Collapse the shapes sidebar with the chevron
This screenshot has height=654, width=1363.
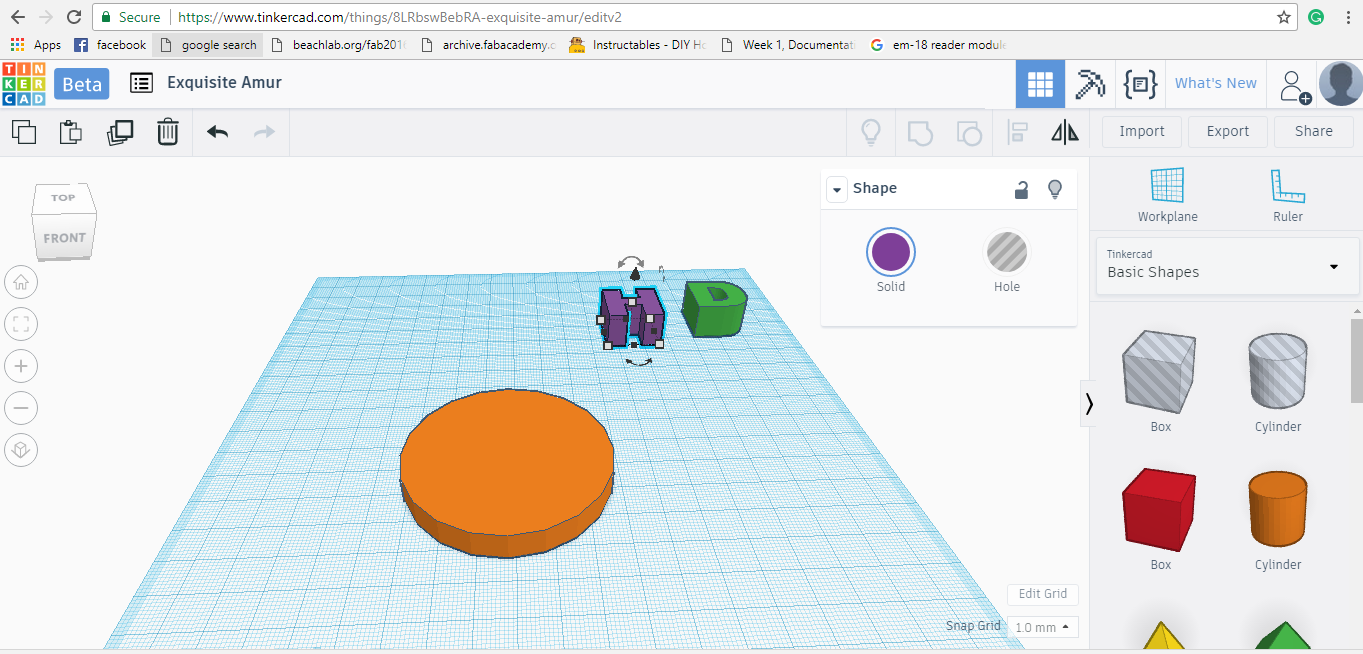click(x=1089, y=404)
